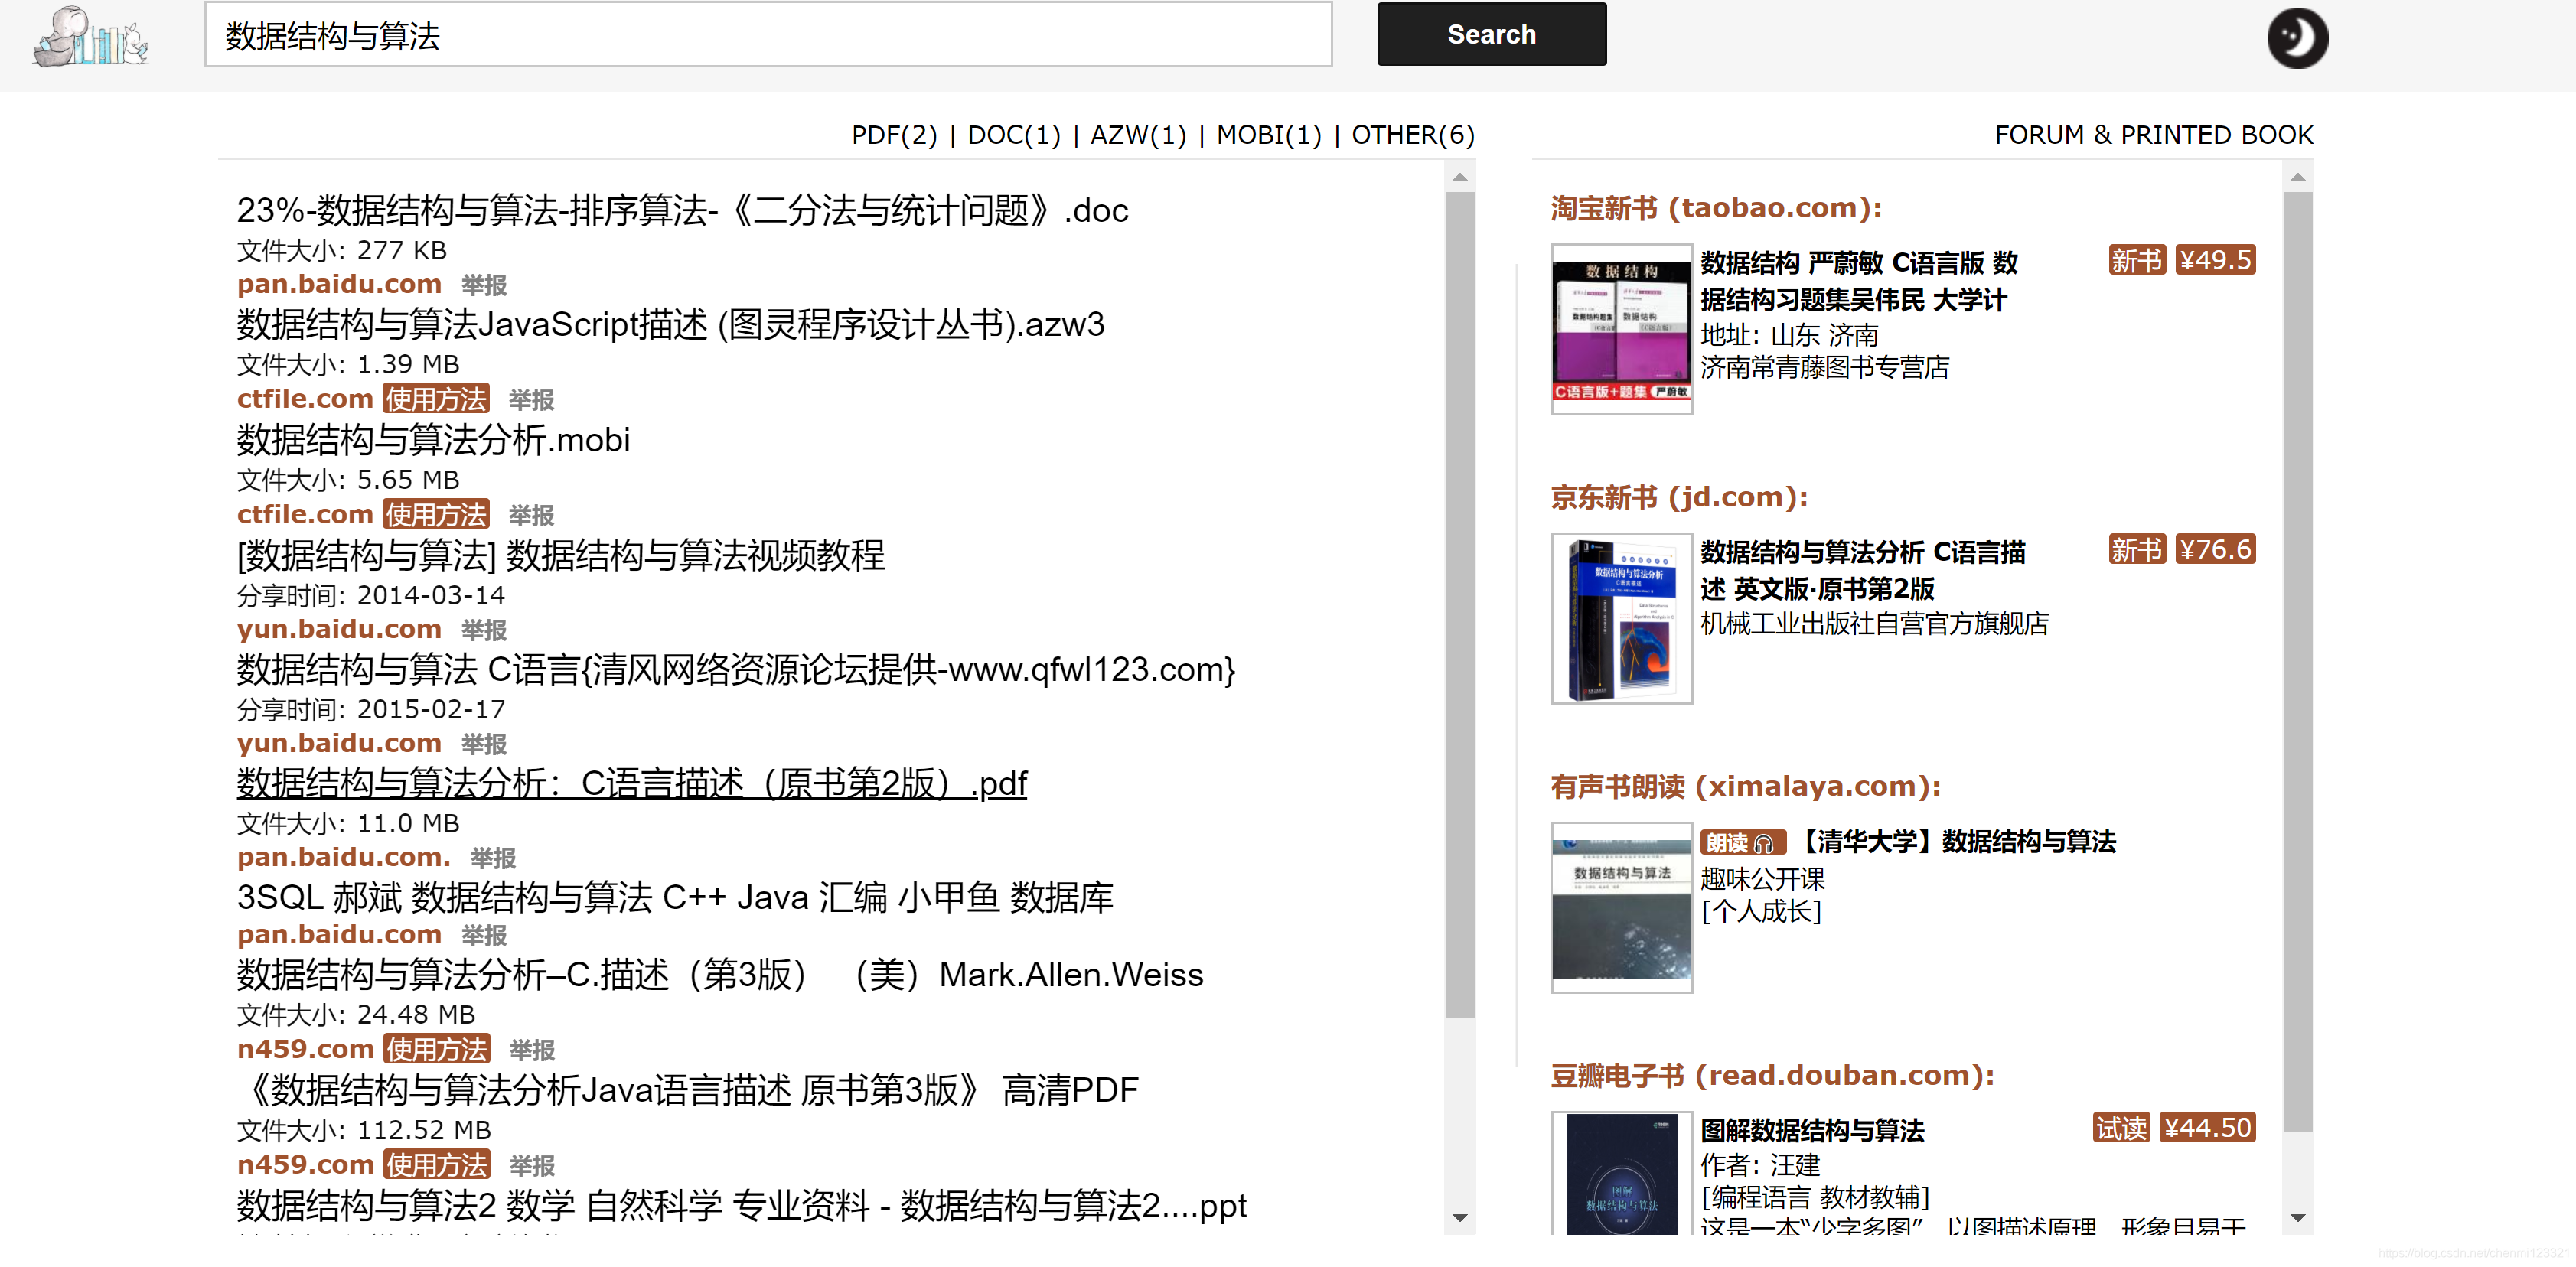This screenshot has width=2576, height=1267.
Task: Filter results by OTHER(6)
Action: 1413,135
